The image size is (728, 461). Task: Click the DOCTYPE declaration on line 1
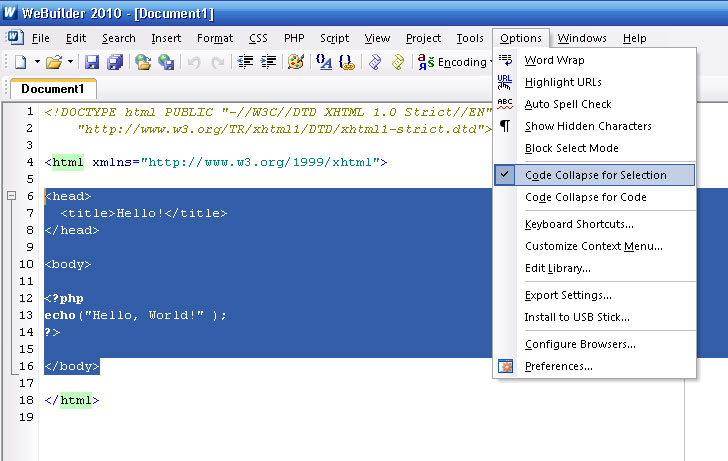click(268, 112)
